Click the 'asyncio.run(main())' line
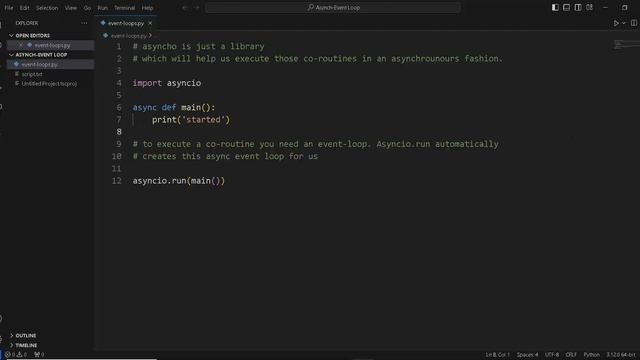This screenshot has width=640, height=360. tap(178, 181)
